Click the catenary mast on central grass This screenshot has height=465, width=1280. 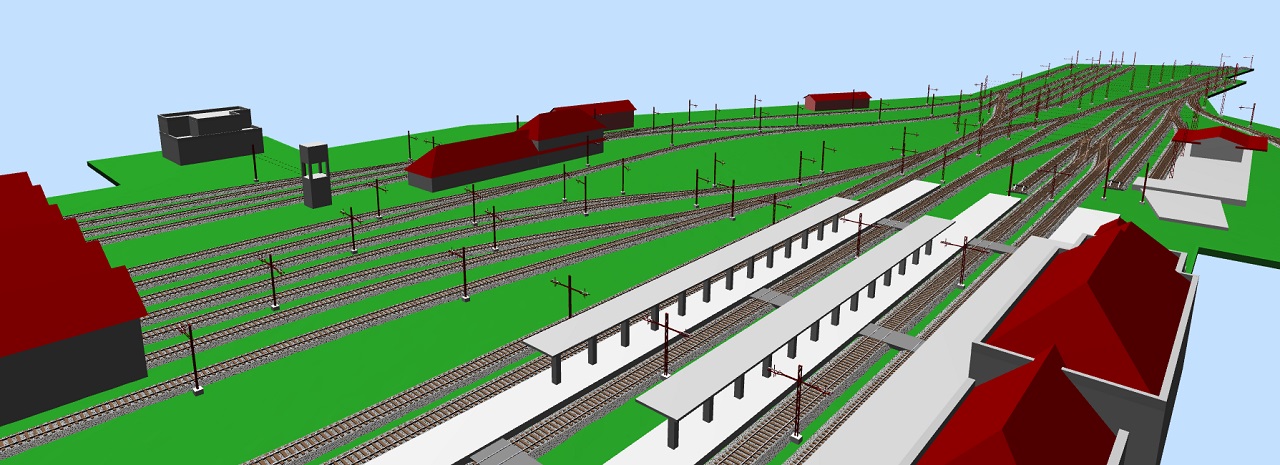click(570, 298)
